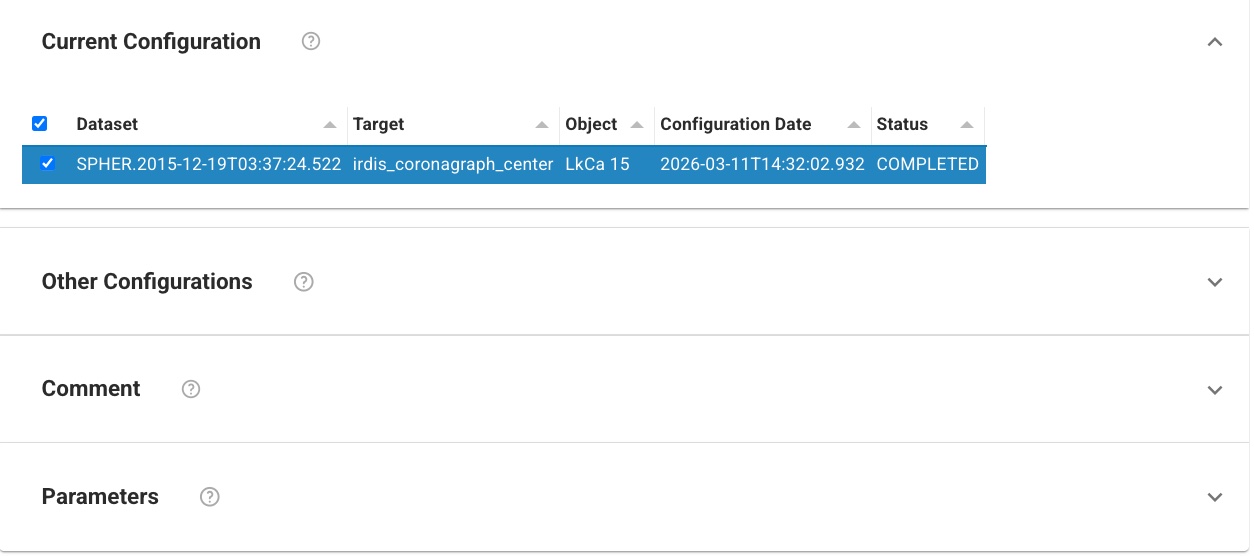Viewport: 1254px width, 559px height.
Task: Uncheck the SPHER.2015-12-19 dataset row checkbox
Action: [x=47, y=164]
